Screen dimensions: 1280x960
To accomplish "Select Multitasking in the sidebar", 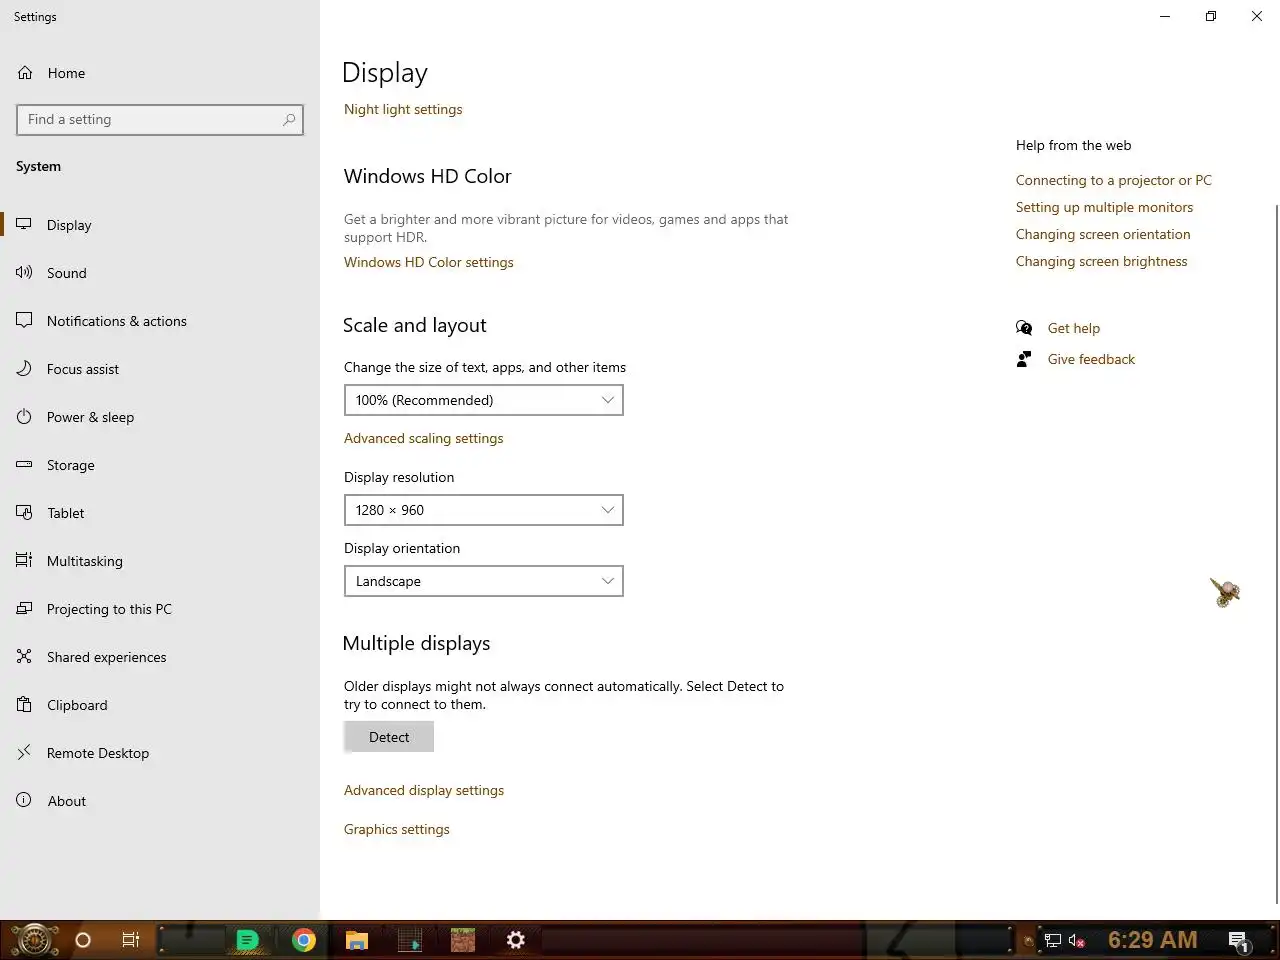I will (x=85, y=561).
